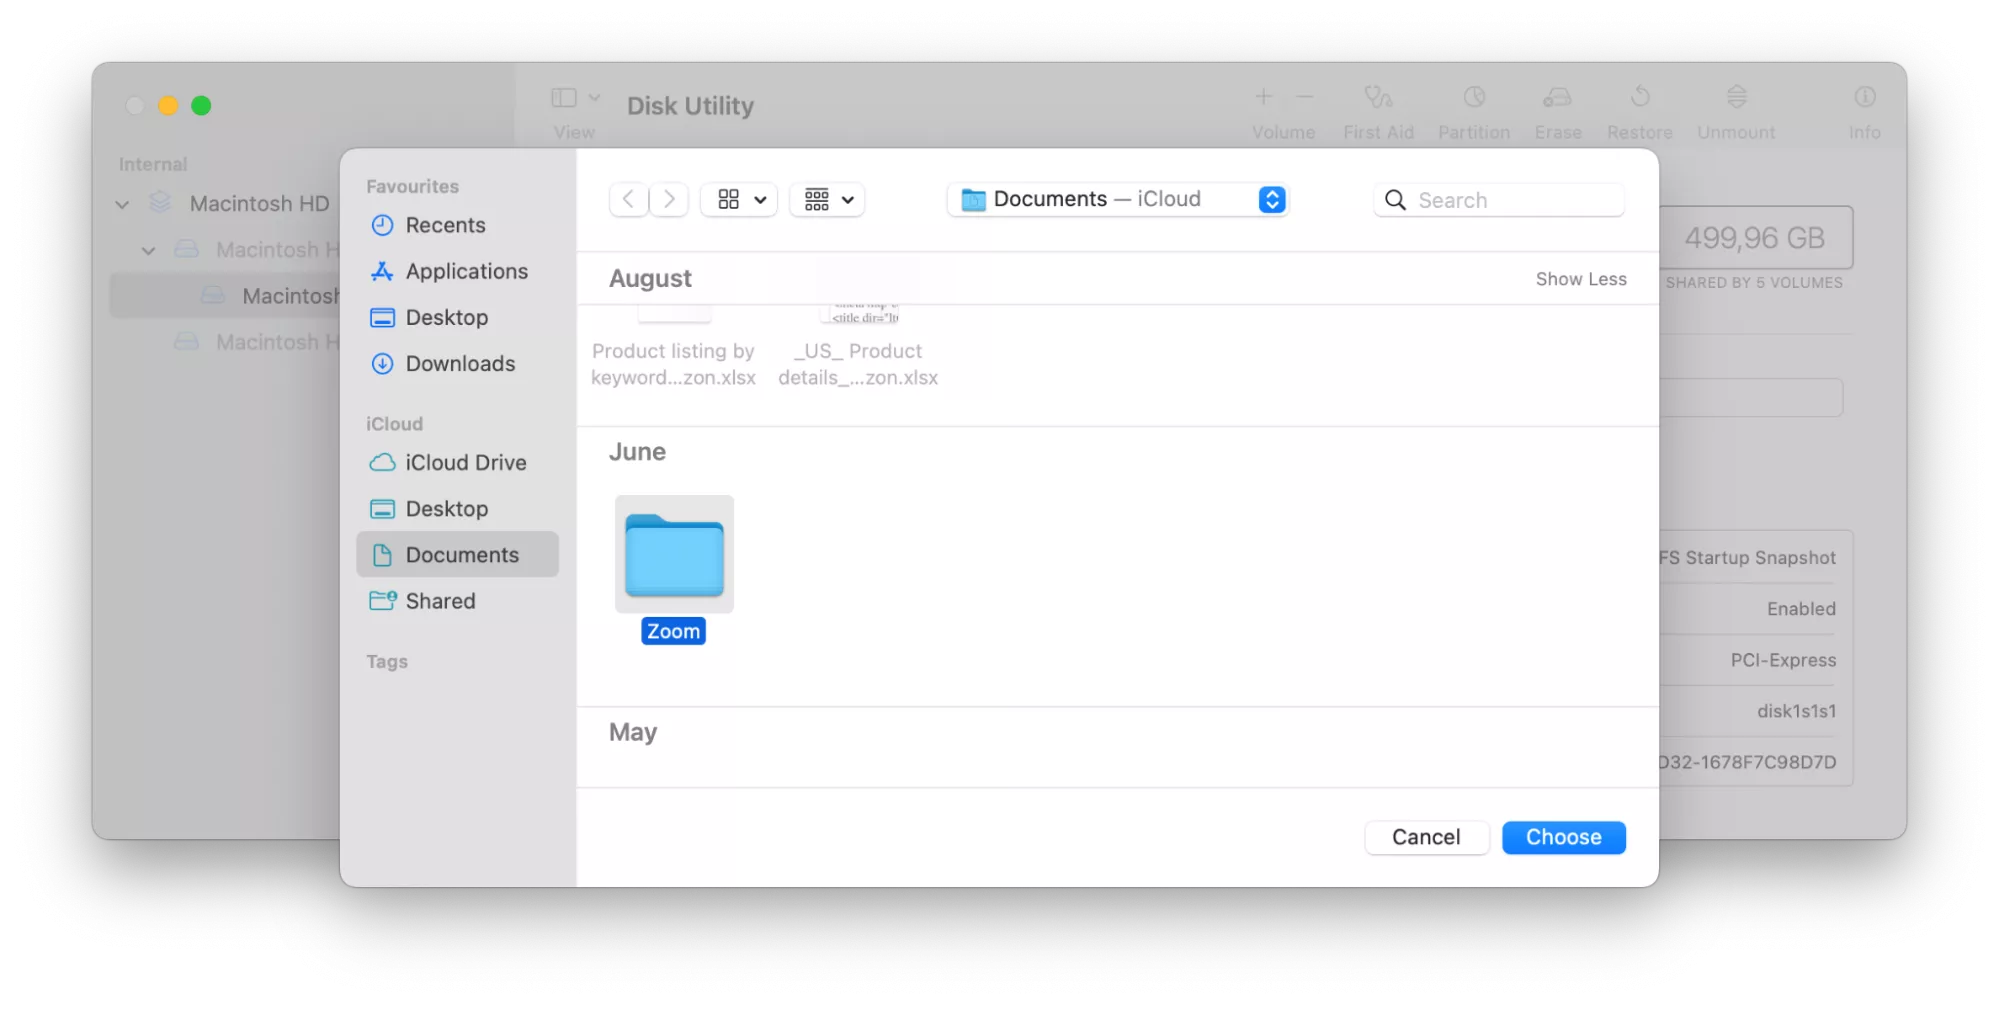This screenshot has width=1999, height=1010.
Task: Add a Volume with the plus icon
Action: pyautogui.click(x=1263, y=97)
